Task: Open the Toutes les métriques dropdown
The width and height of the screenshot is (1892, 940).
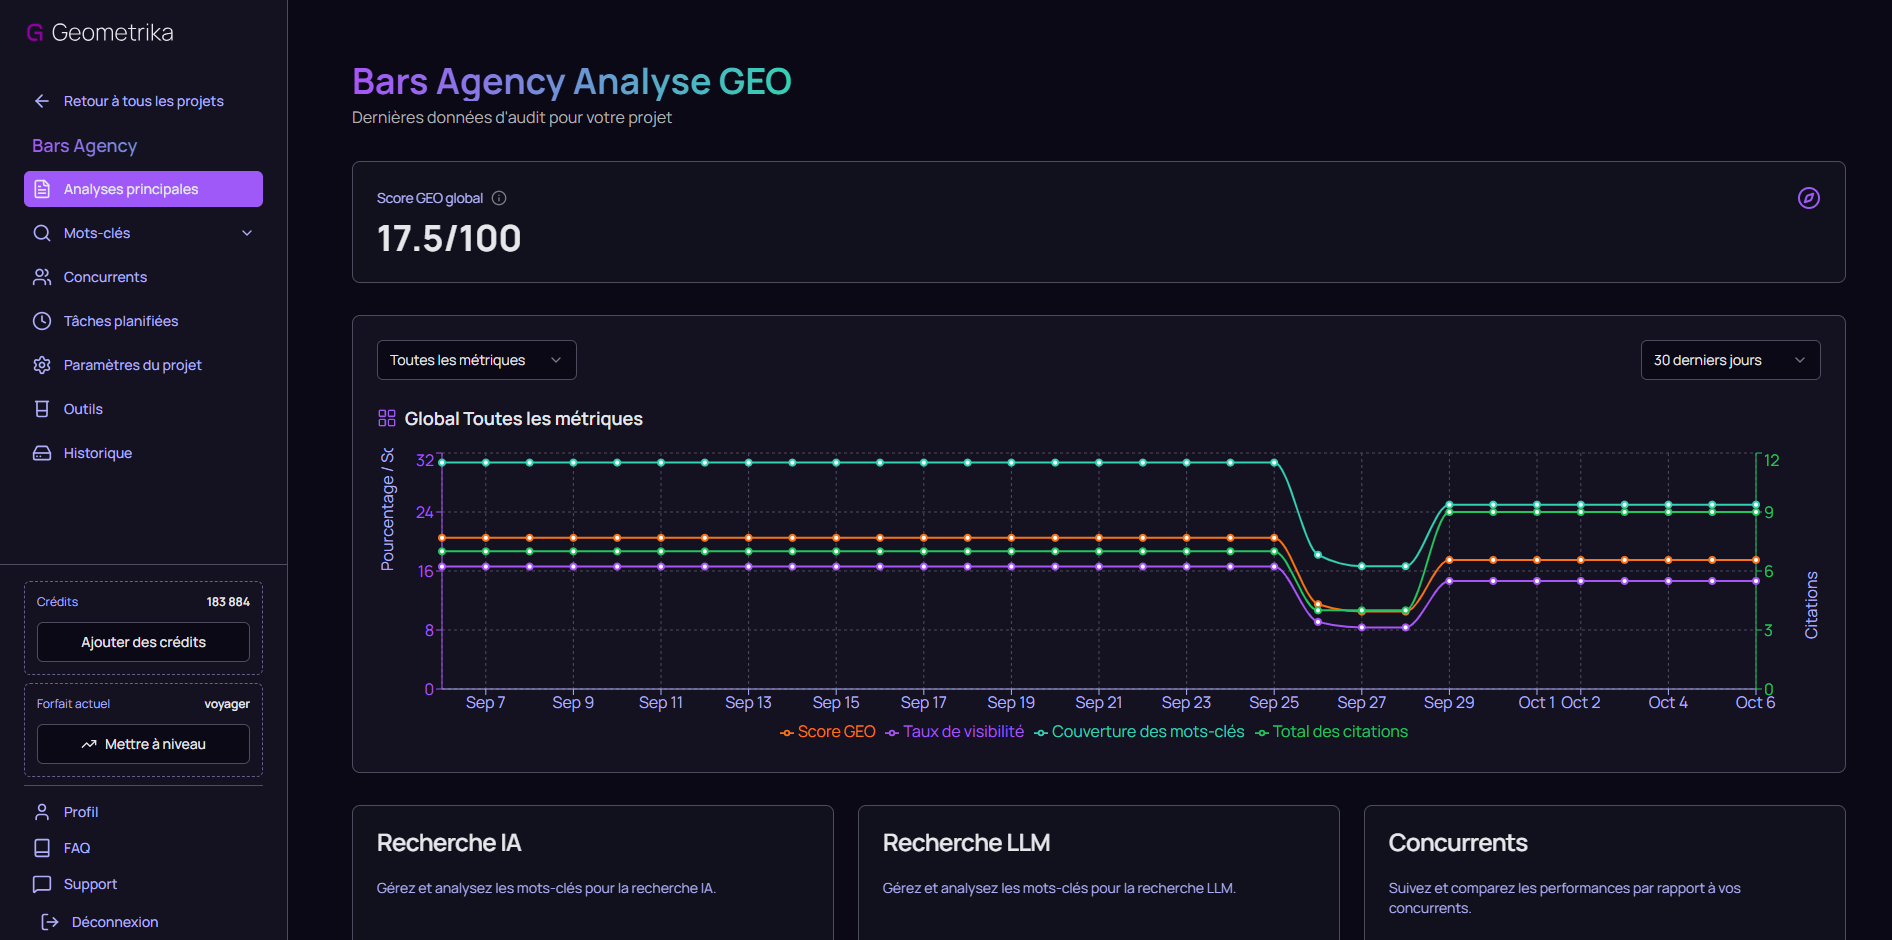Action: pyautogui.click(x=476, y=360)
